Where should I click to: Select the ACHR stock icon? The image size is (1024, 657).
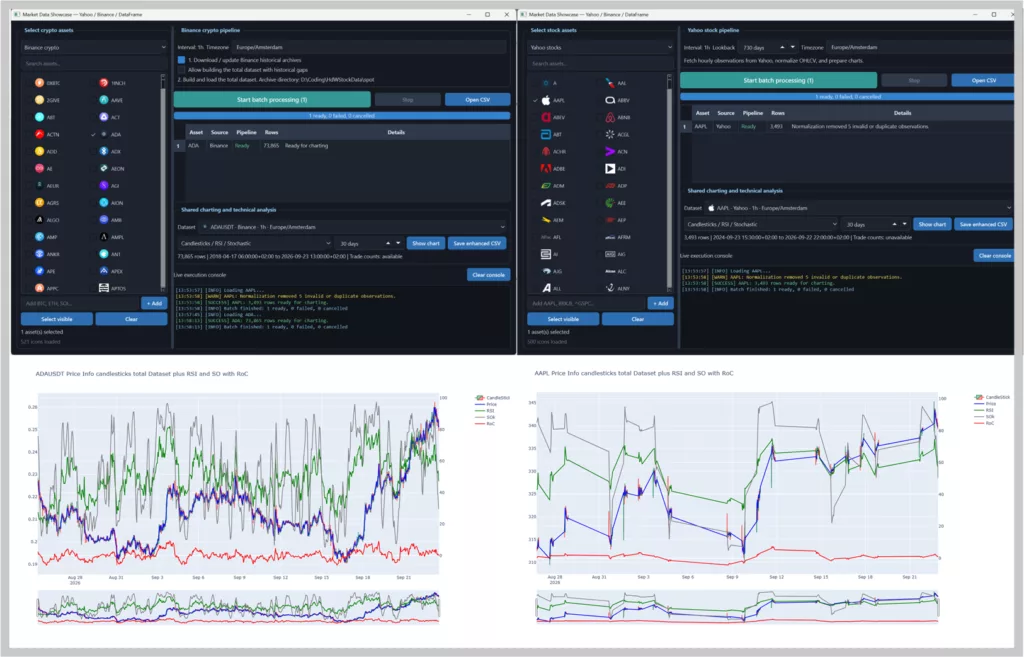546,151
